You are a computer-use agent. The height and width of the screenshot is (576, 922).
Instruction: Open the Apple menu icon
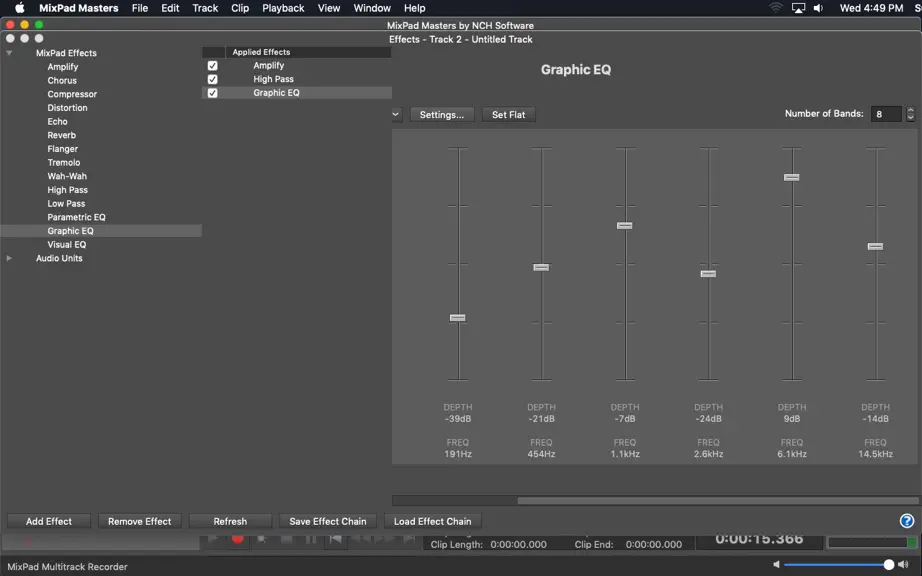click(19, 8)
